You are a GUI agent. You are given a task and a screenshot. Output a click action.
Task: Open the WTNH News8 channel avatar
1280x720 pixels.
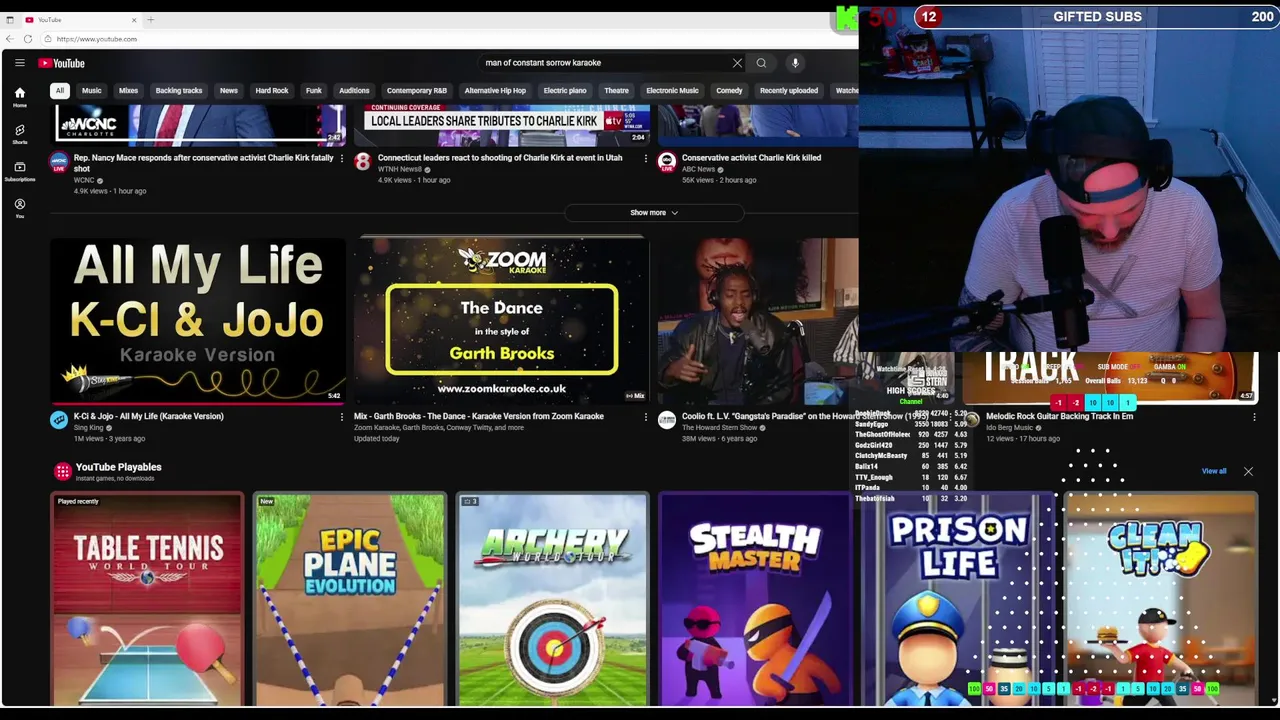pyautogui.click(x=362, y=161)
